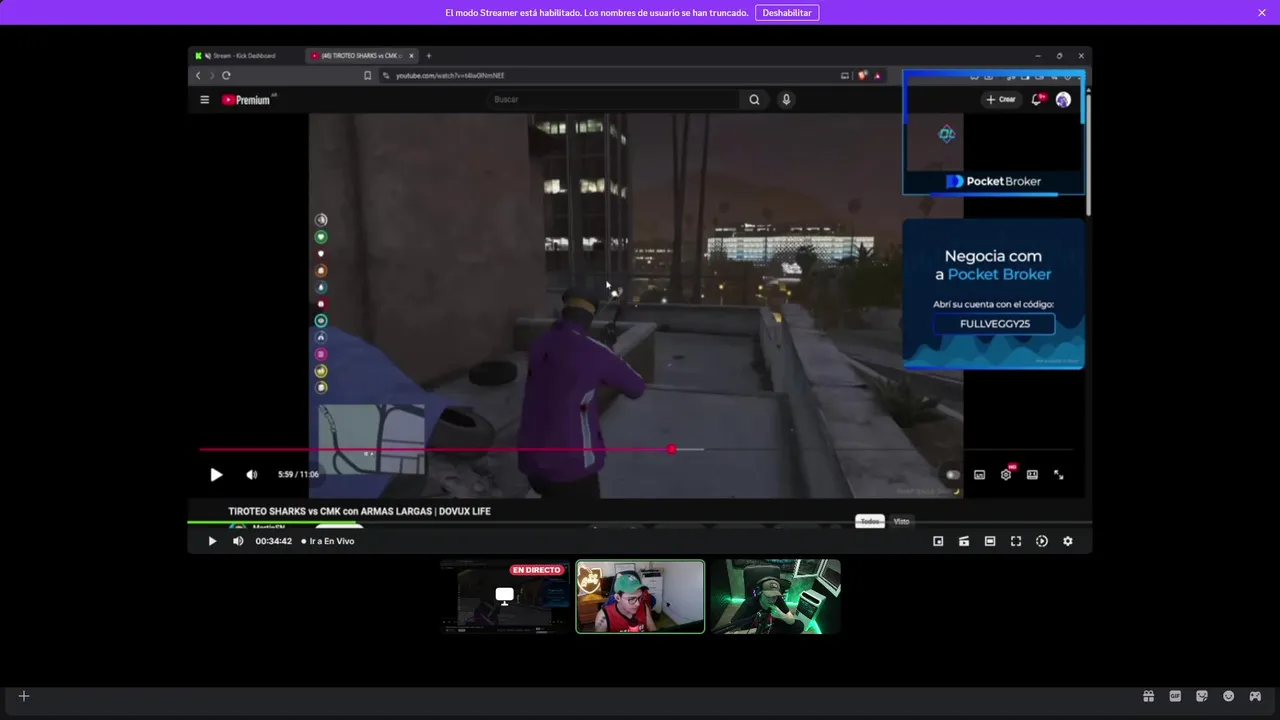The image size is (1280, 720).
Task: Select the EN DIRECTO stream thumbnail
Action: (x=505, y=596)
